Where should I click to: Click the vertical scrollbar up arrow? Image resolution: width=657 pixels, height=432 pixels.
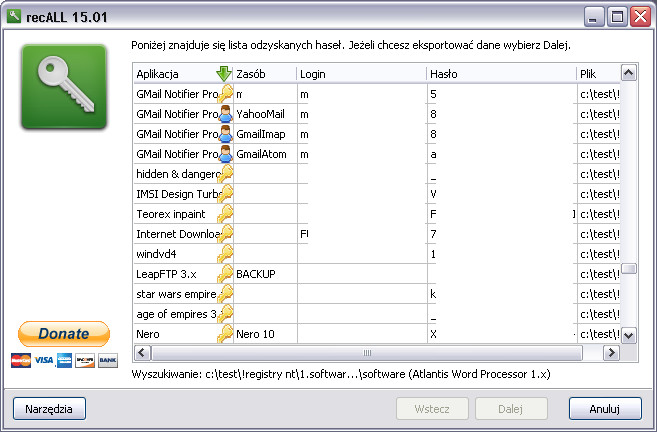[x=629, y=73]
